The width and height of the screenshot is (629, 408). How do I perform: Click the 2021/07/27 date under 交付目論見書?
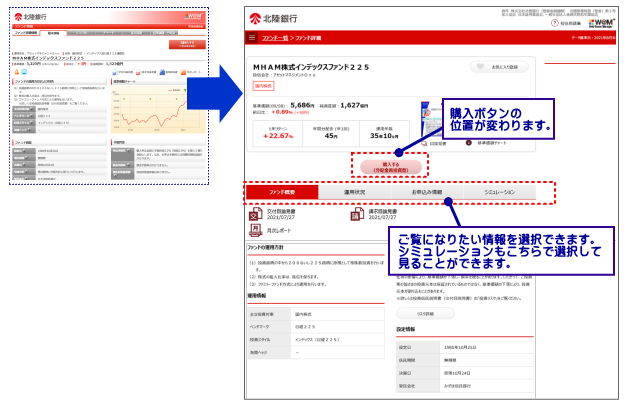click(x=281, y=217)
